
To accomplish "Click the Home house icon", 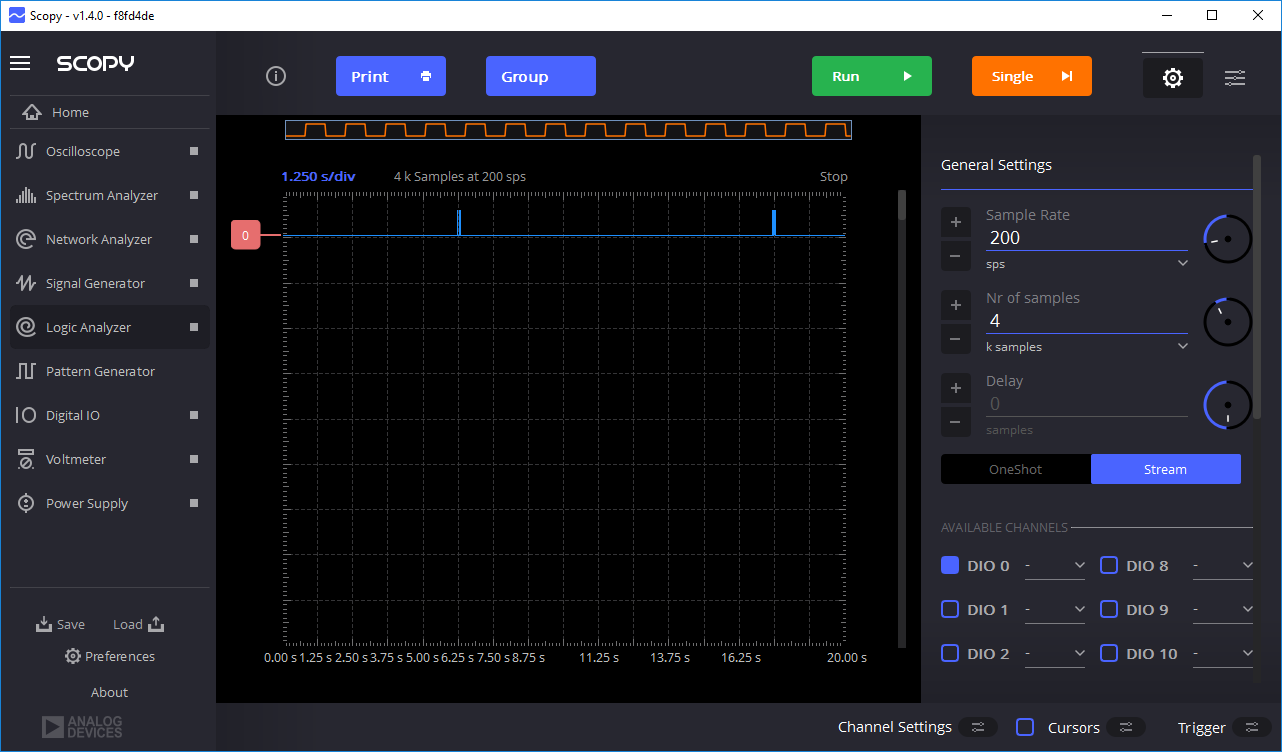I will pyautogui.click(x=32, y=112).
